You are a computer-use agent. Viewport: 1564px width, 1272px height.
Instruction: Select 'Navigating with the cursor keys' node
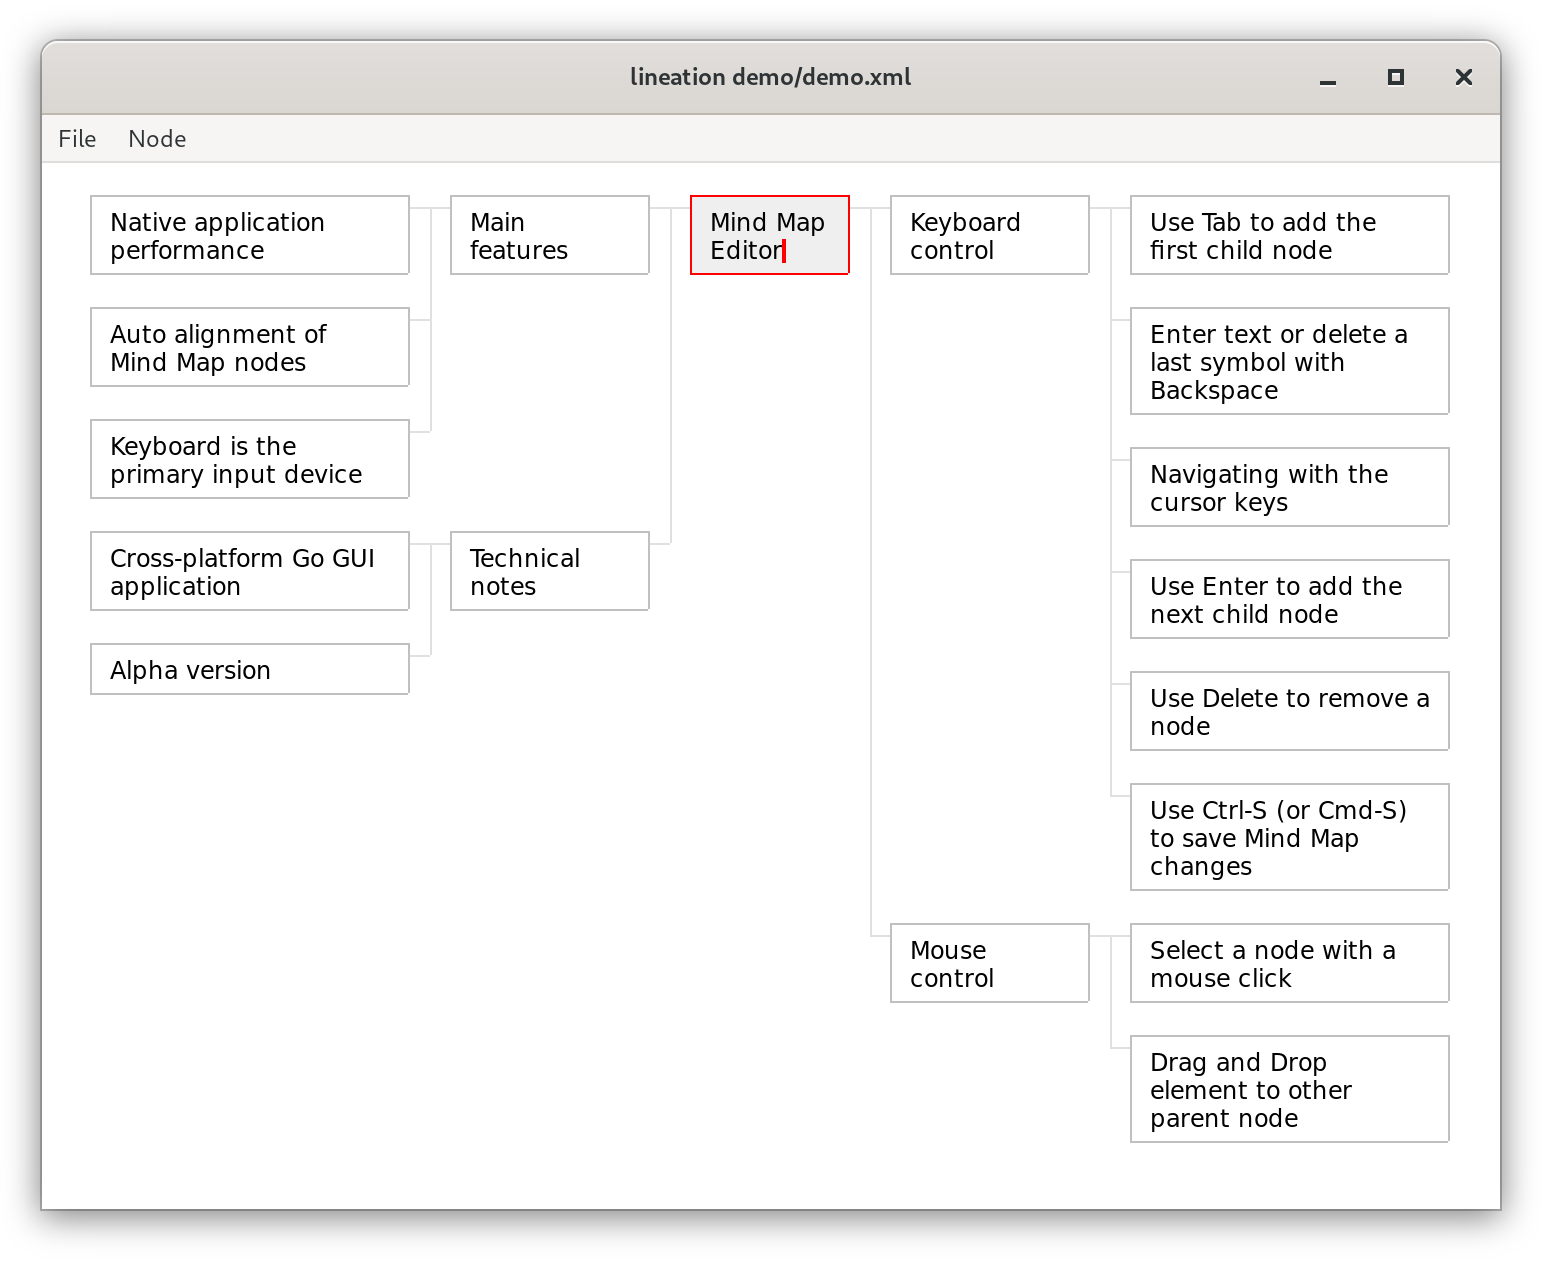1290,487
